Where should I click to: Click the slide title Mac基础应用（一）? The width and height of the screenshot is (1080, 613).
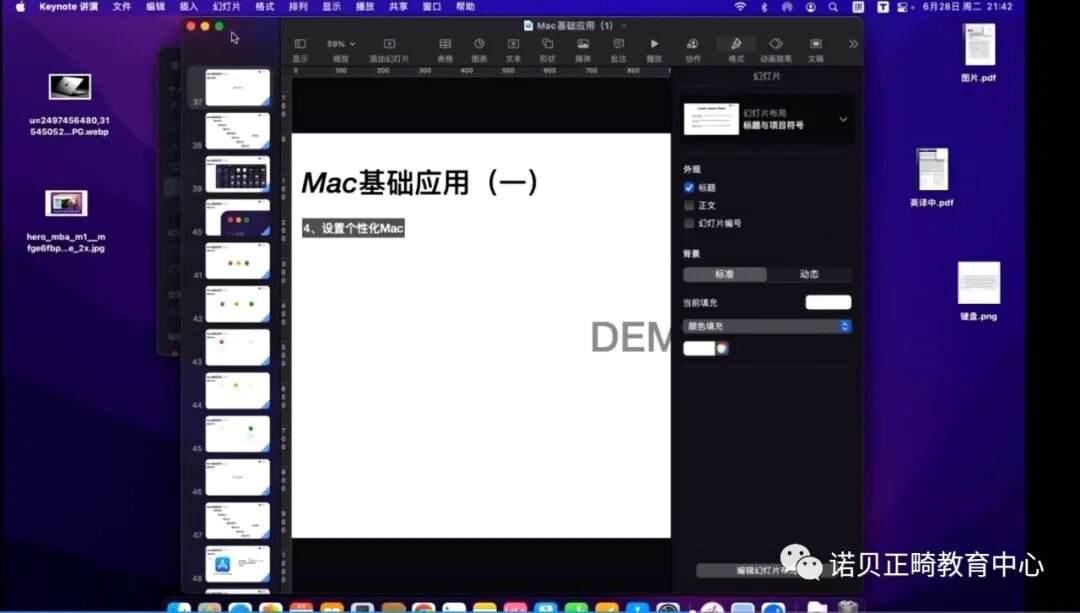tap(419, 183)
